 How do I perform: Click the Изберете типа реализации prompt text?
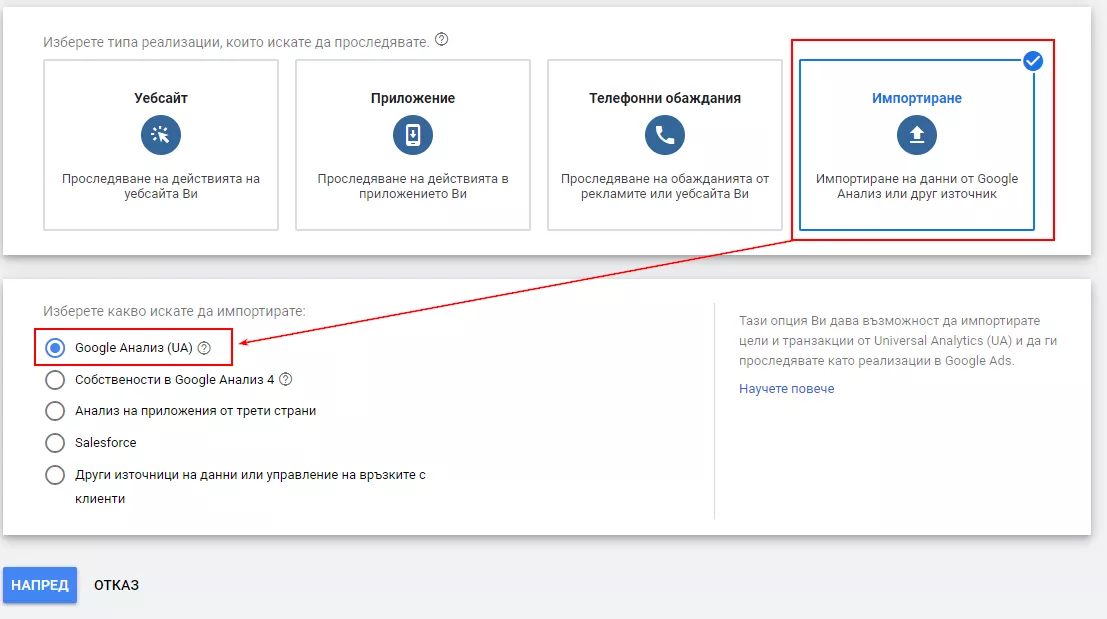[x=236, y=42]
